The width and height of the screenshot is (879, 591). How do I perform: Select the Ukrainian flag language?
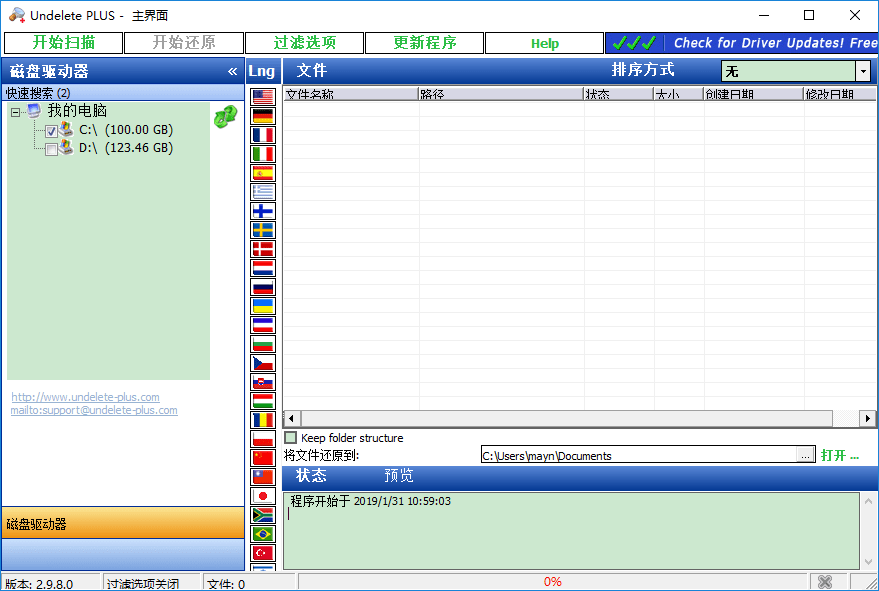(263, 306)
